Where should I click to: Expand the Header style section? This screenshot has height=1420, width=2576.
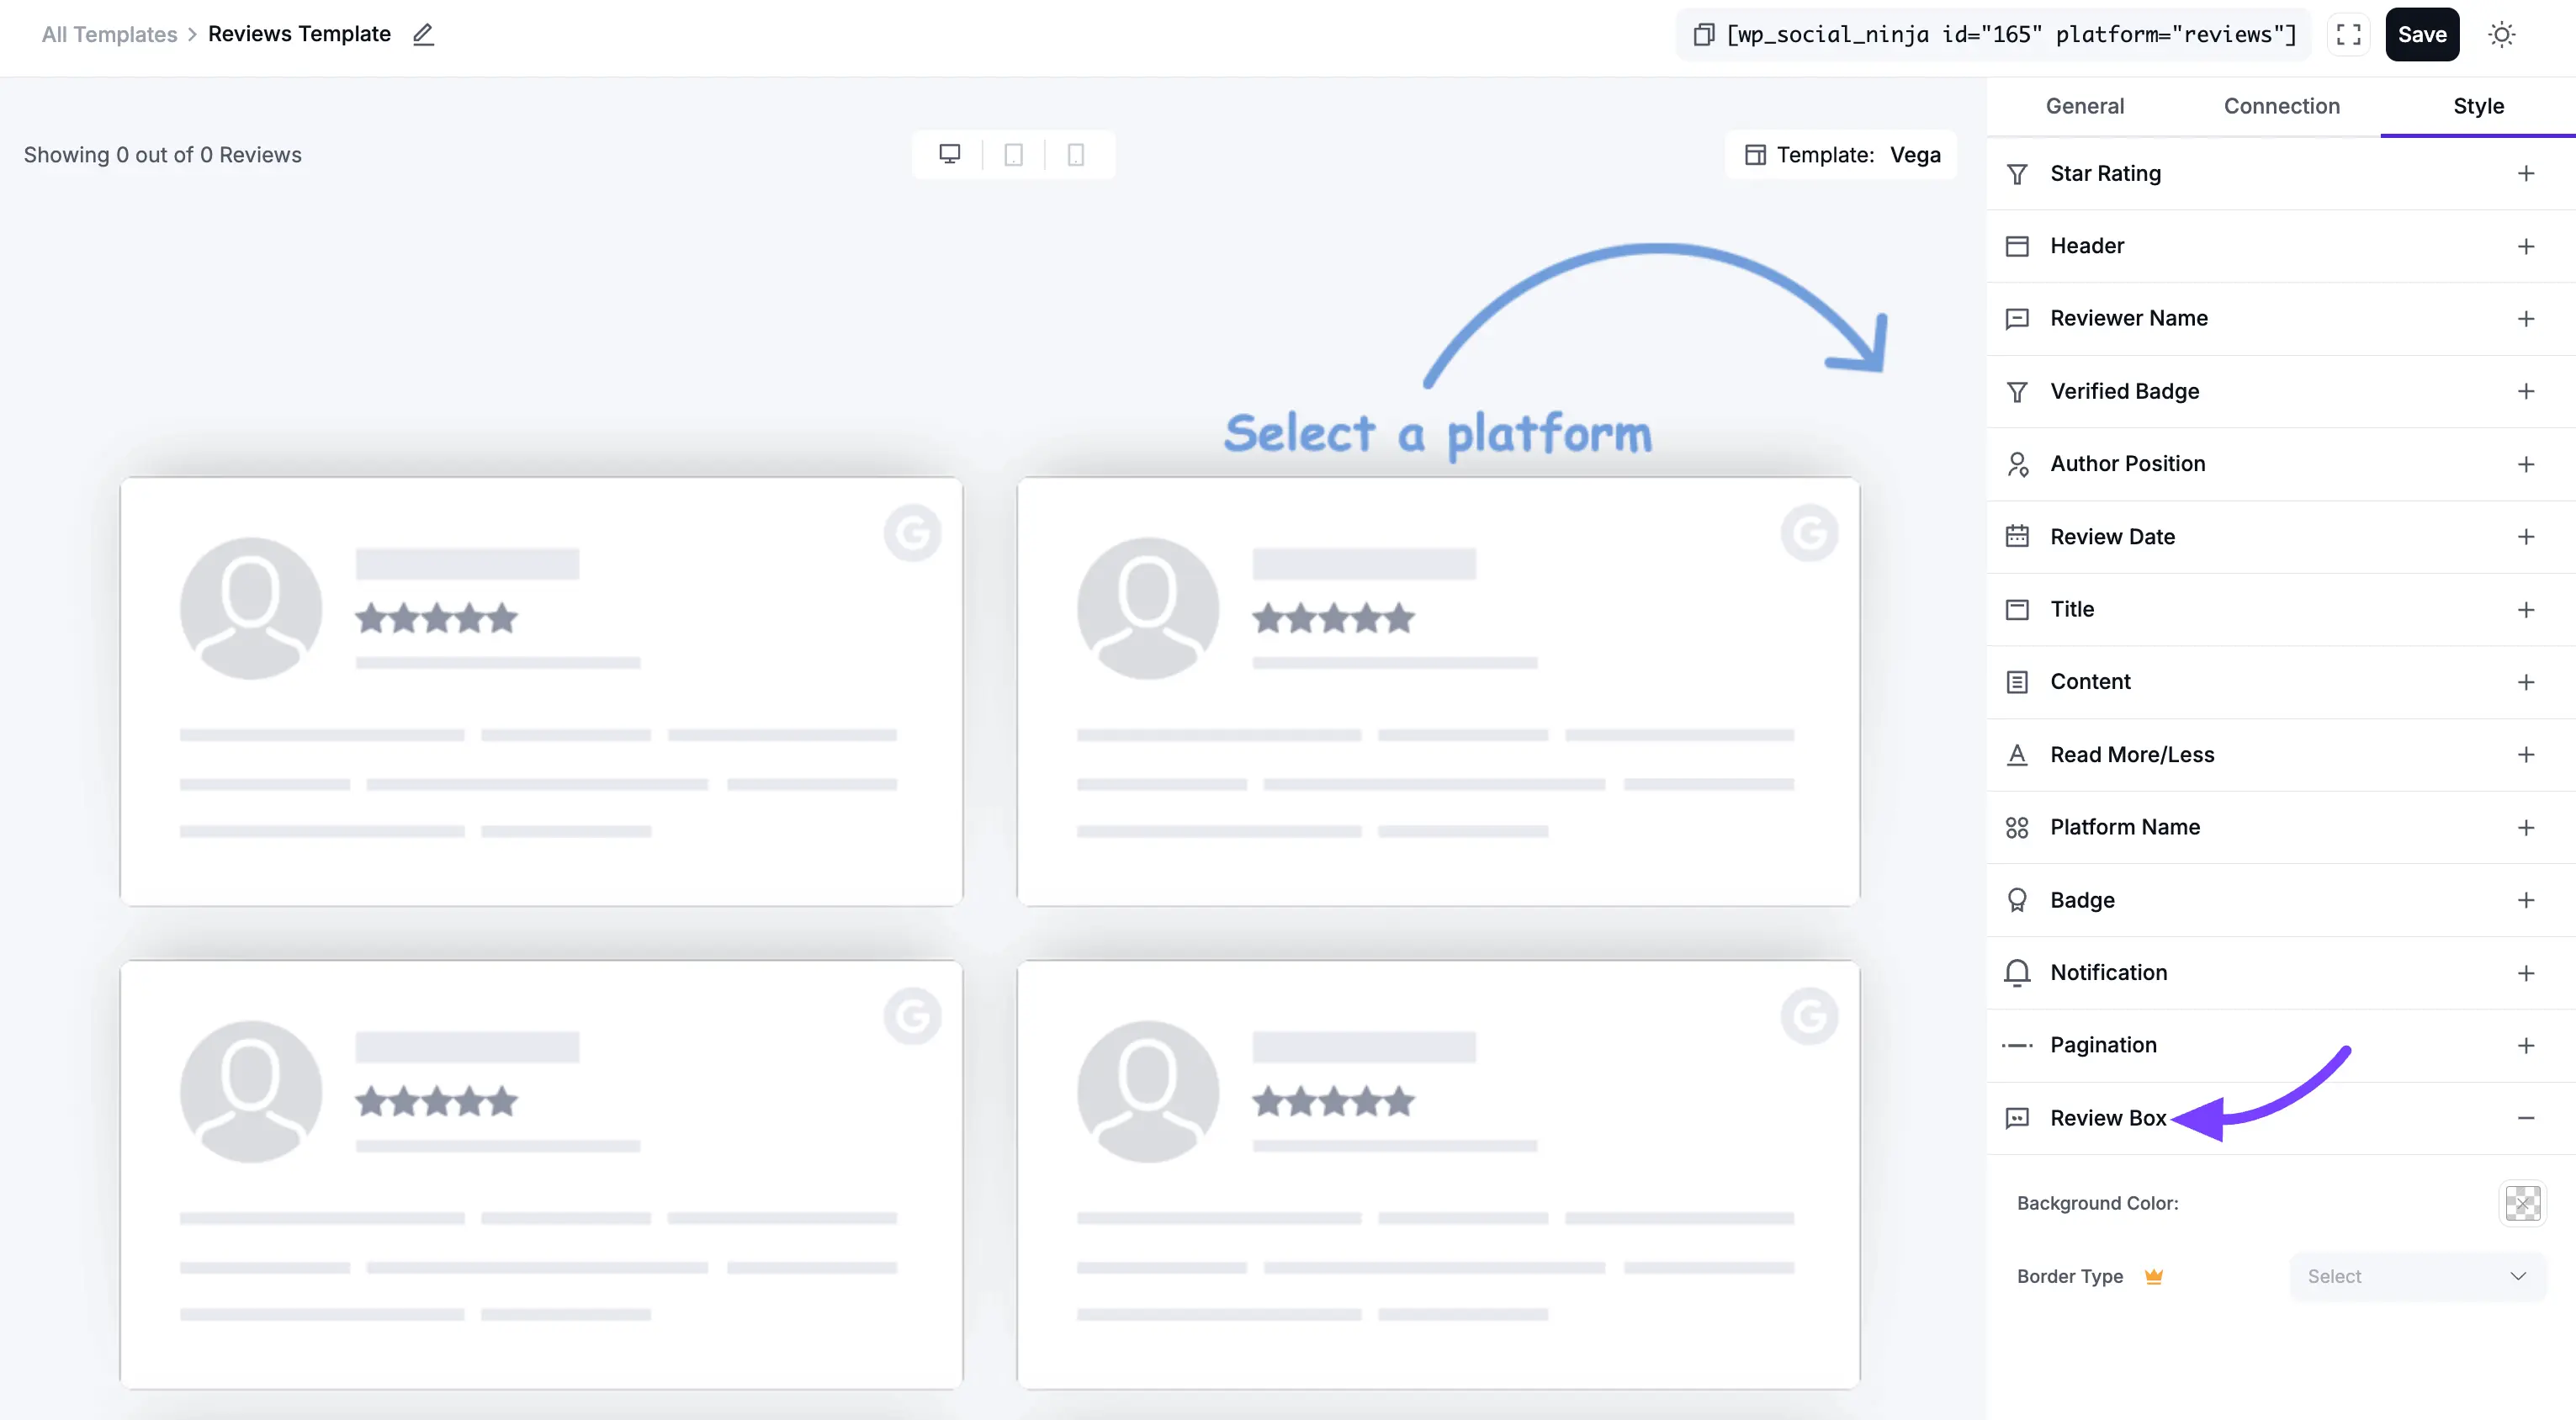[x=2527, y=246]
